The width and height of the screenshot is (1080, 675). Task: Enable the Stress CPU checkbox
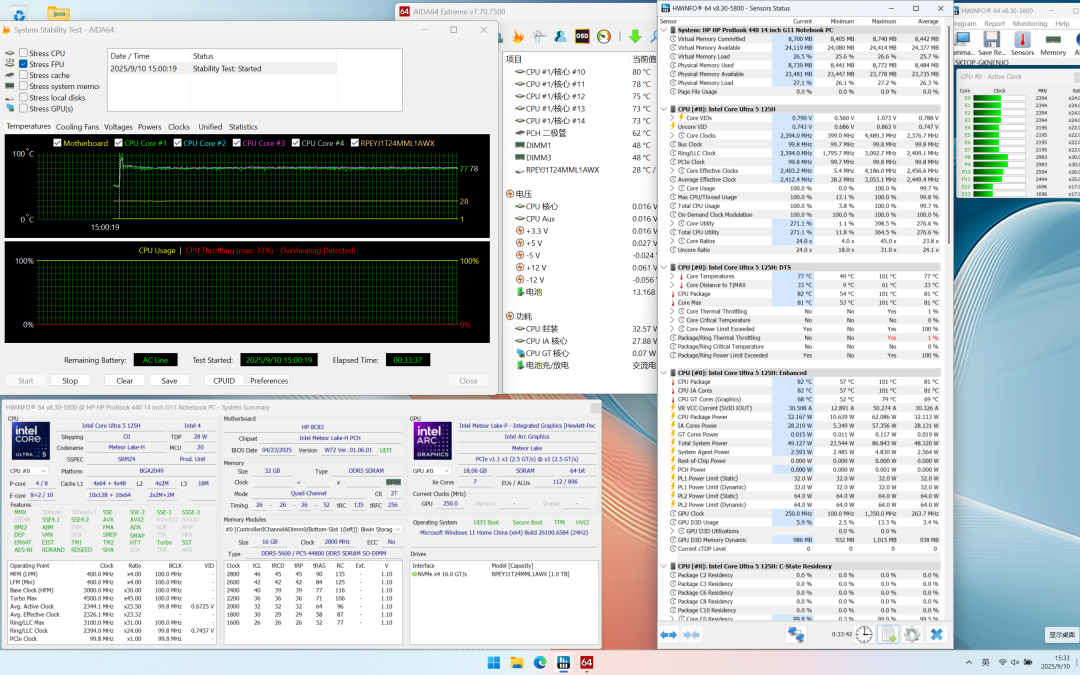23,53
